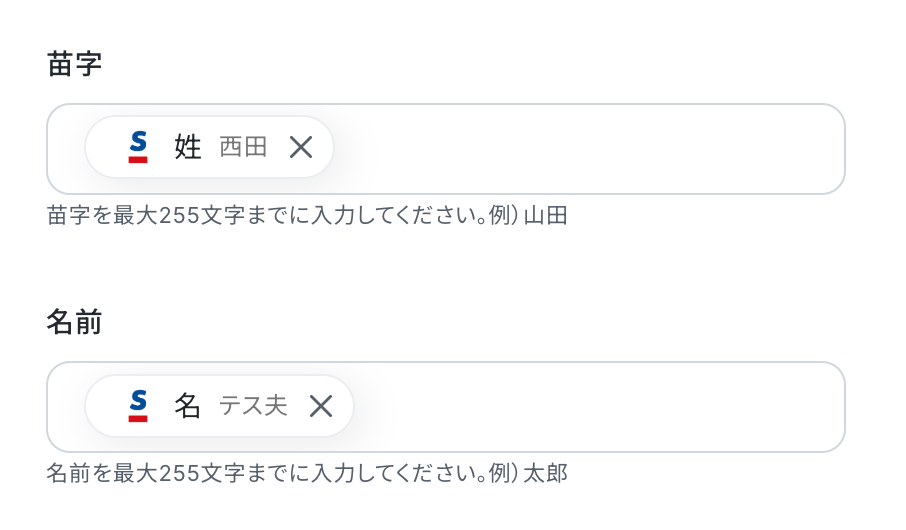Click the left padding of 苗字 field
This screenshot has height=530, width=906.
pyautogui.click(x=66, y=149)
